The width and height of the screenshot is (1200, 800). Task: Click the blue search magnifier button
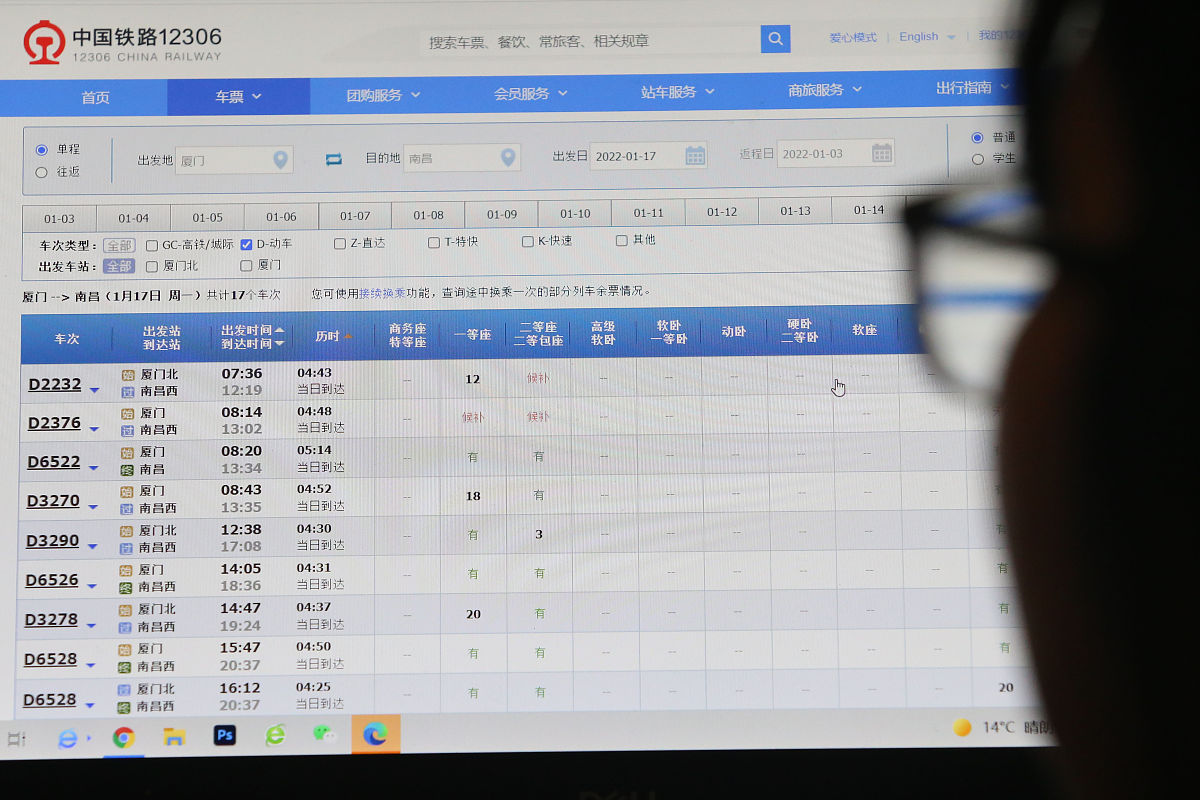tap(775, 39)
